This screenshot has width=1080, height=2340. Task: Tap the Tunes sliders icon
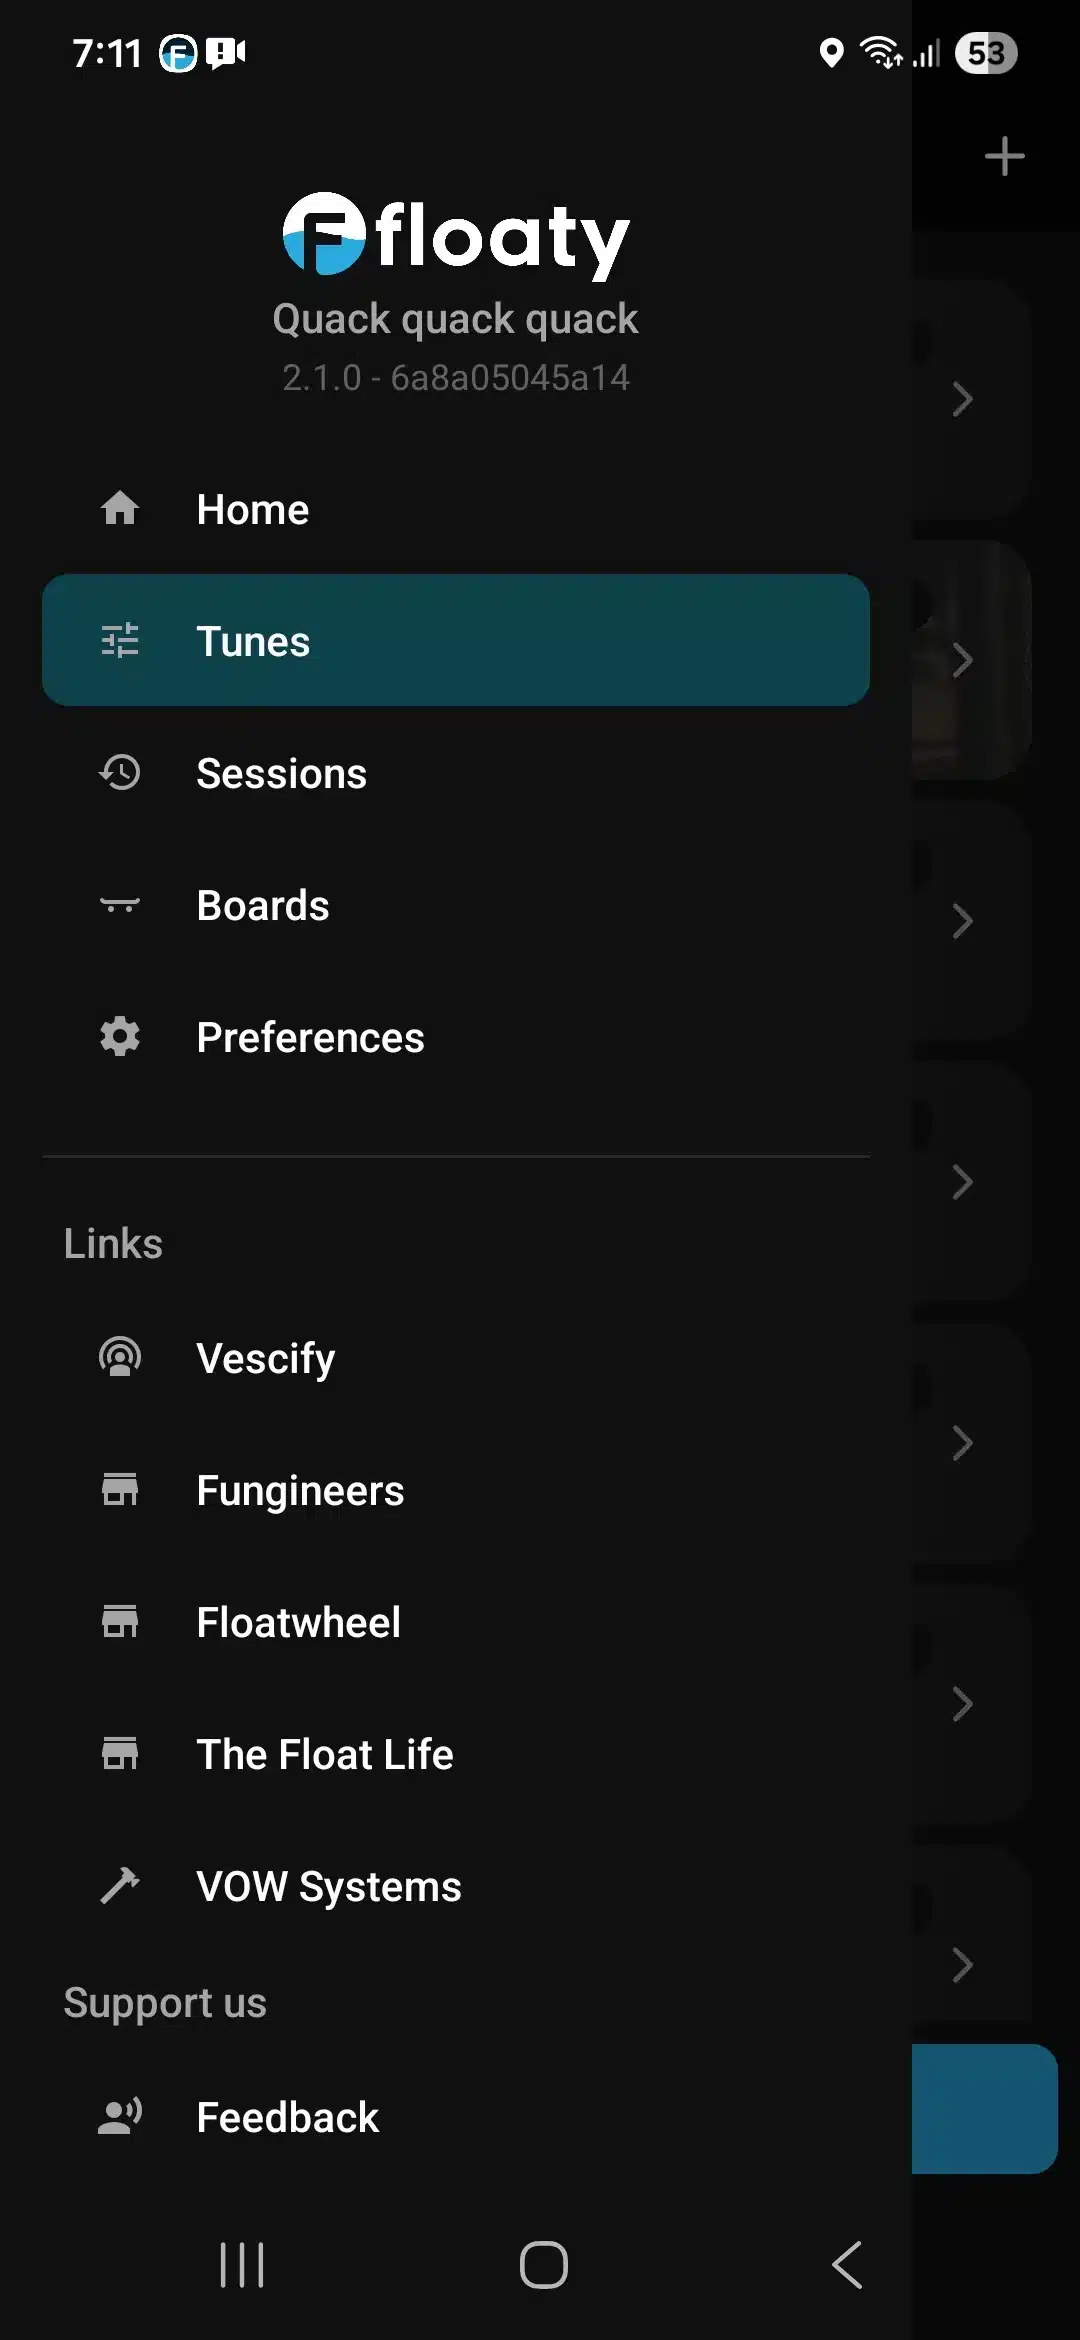(120, 641)
